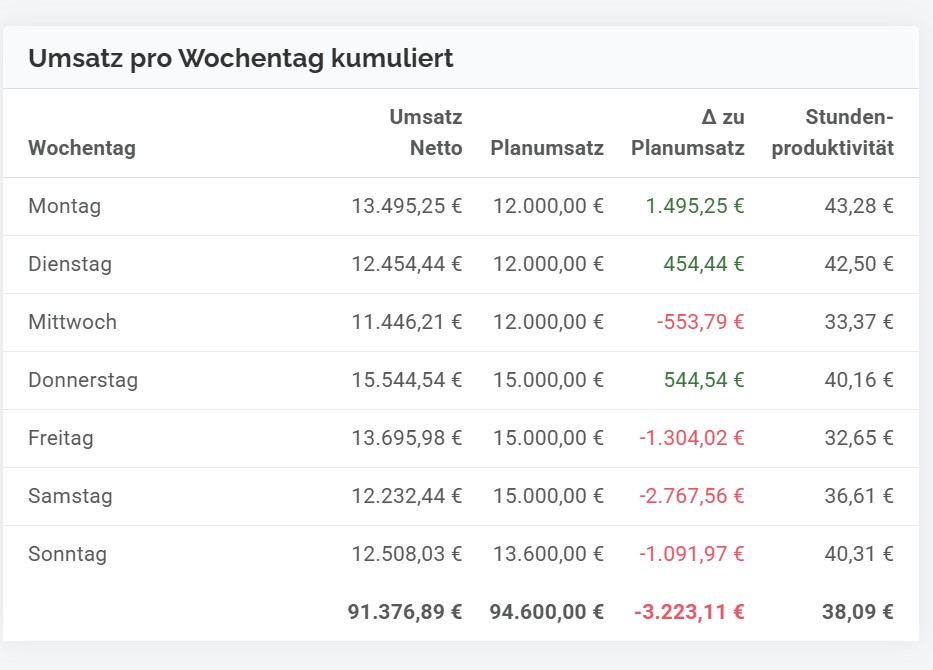Click the red delta value -2.767,56 €

(692, 496)
